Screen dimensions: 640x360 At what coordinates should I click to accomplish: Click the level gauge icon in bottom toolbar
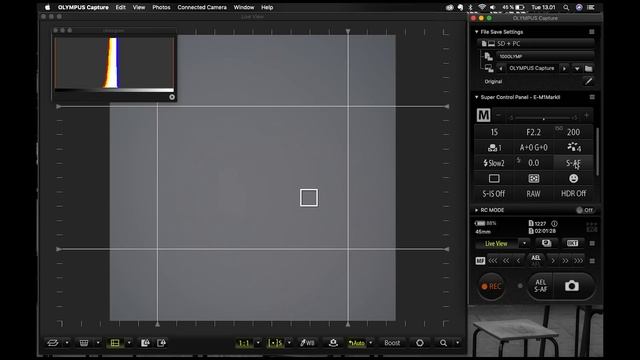84,343
